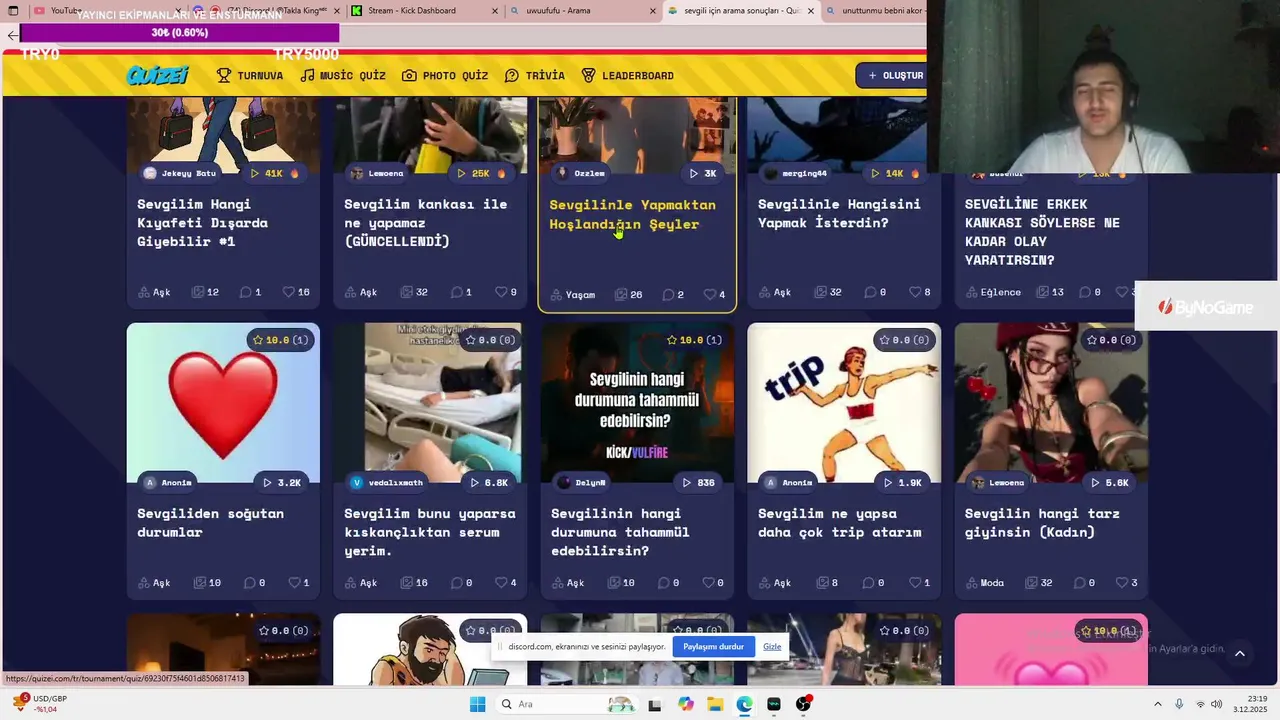Image resolution: width=1280 pixels, height=720 pixels.
Task: Like the 'Sevgilinle Yapmaktan Hoşlandığın Şeyler' quiz heart
Action: (709, 295)
